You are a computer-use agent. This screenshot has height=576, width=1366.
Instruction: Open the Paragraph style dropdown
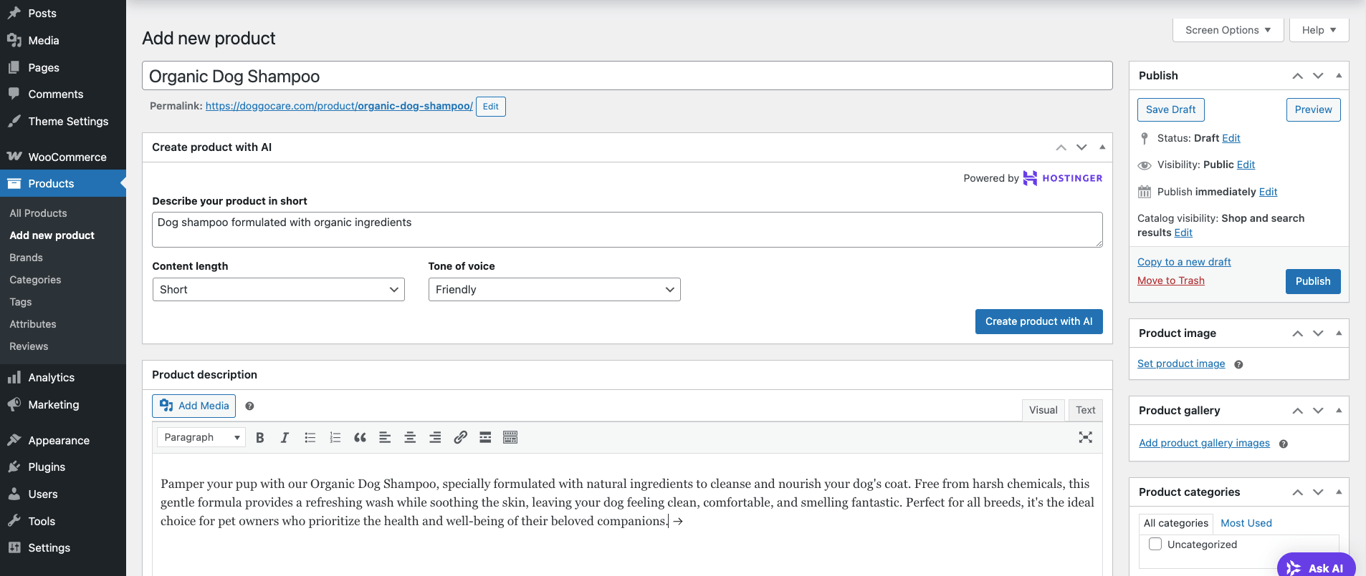click(200, 437)
